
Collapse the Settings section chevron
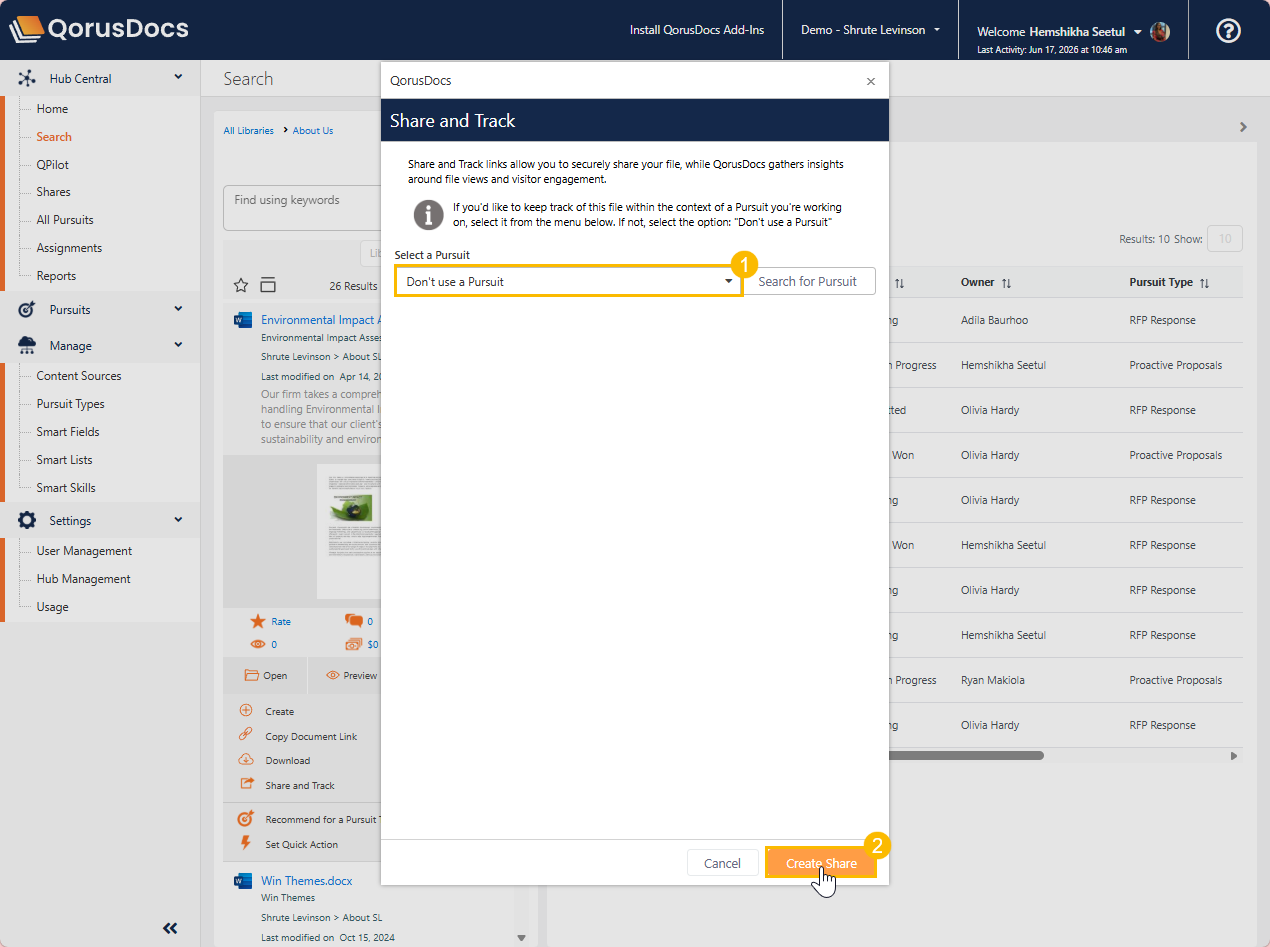point(178,519)
